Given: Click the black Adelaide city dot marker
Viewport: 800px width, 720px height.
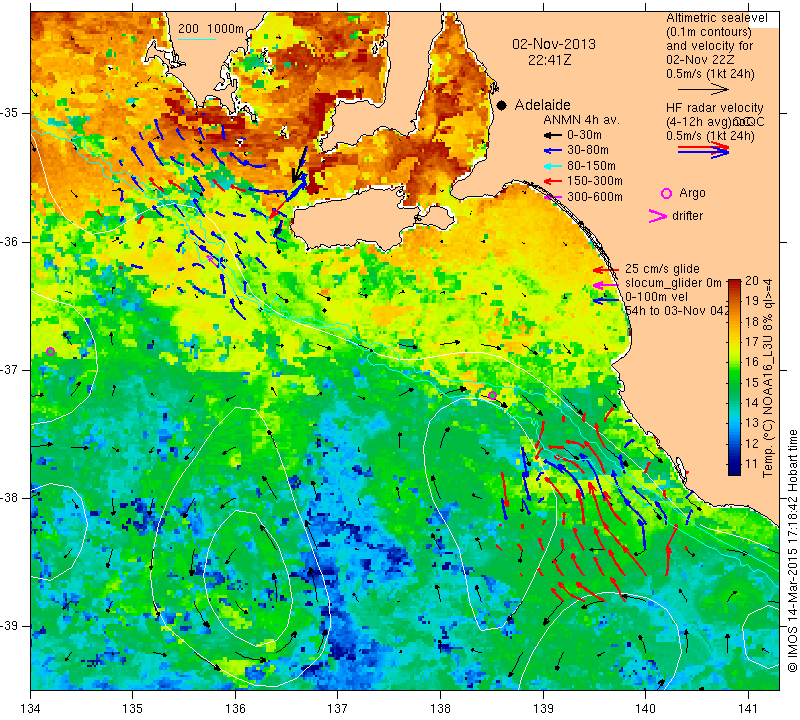Looking at the screenshot, I should [x=502, y=105].
